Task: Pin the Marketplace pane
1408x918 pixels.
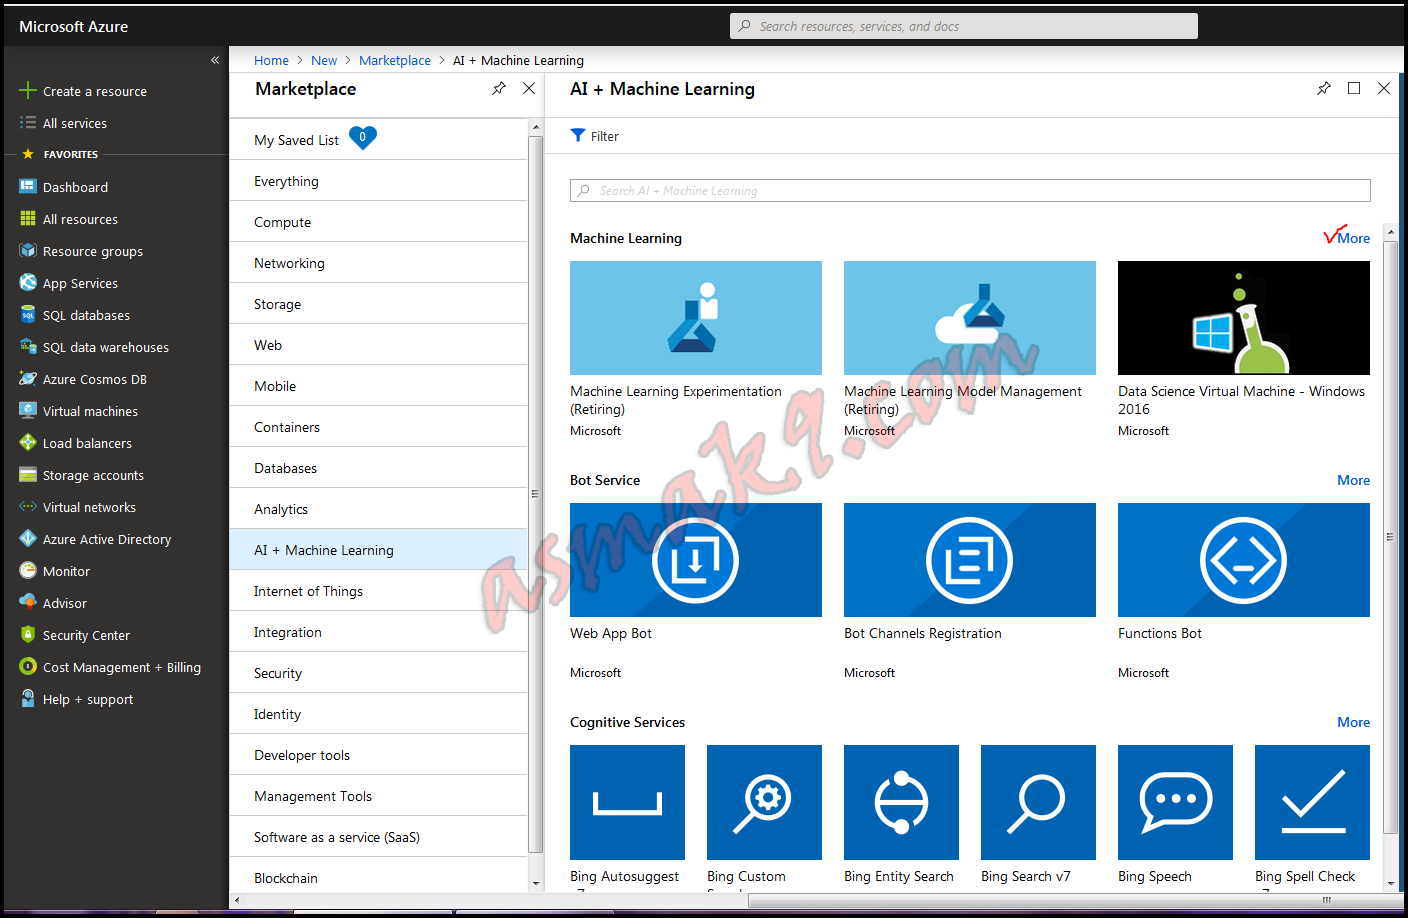Action: pyautogui.click(x=499, y=88)
